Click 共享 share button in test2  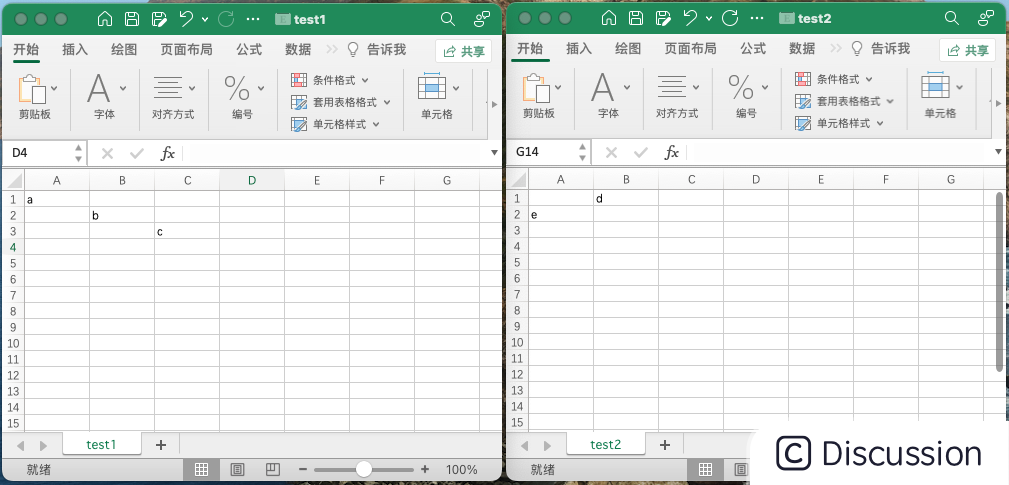[967, 51]
